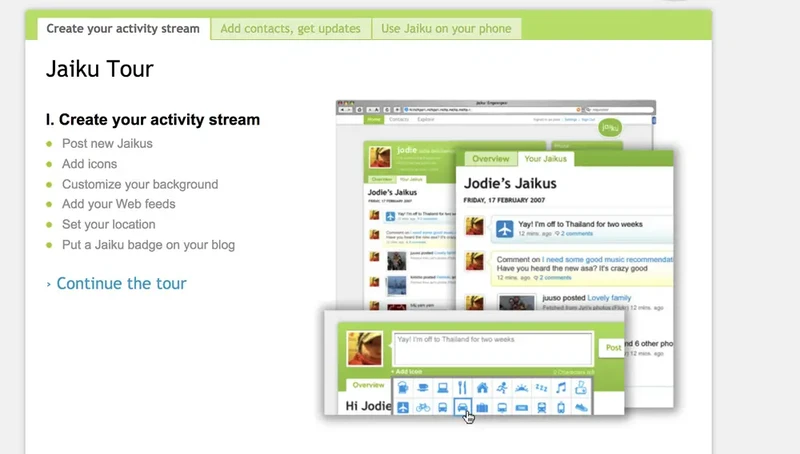Screen dimensions: 800x454
Task: Select the zzz sleep icon
Action: [541, 386]
